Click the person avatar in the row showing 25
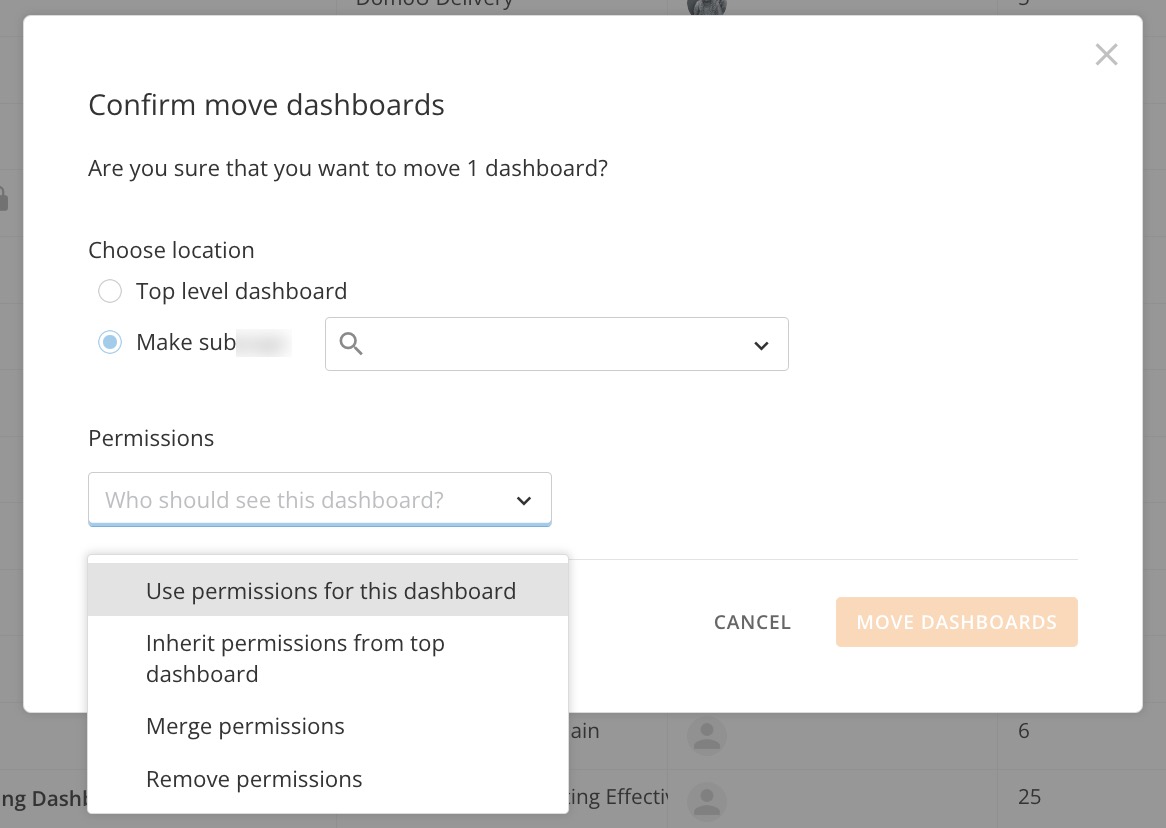 (x=707, y=801)
